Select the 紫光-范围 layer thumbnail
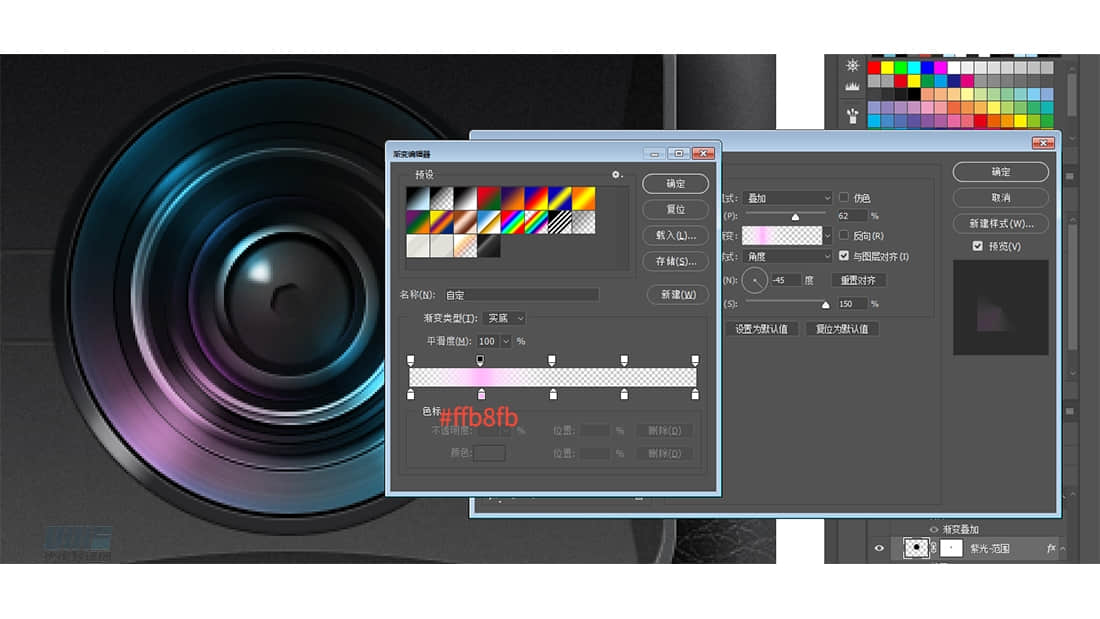 (915, 548)
